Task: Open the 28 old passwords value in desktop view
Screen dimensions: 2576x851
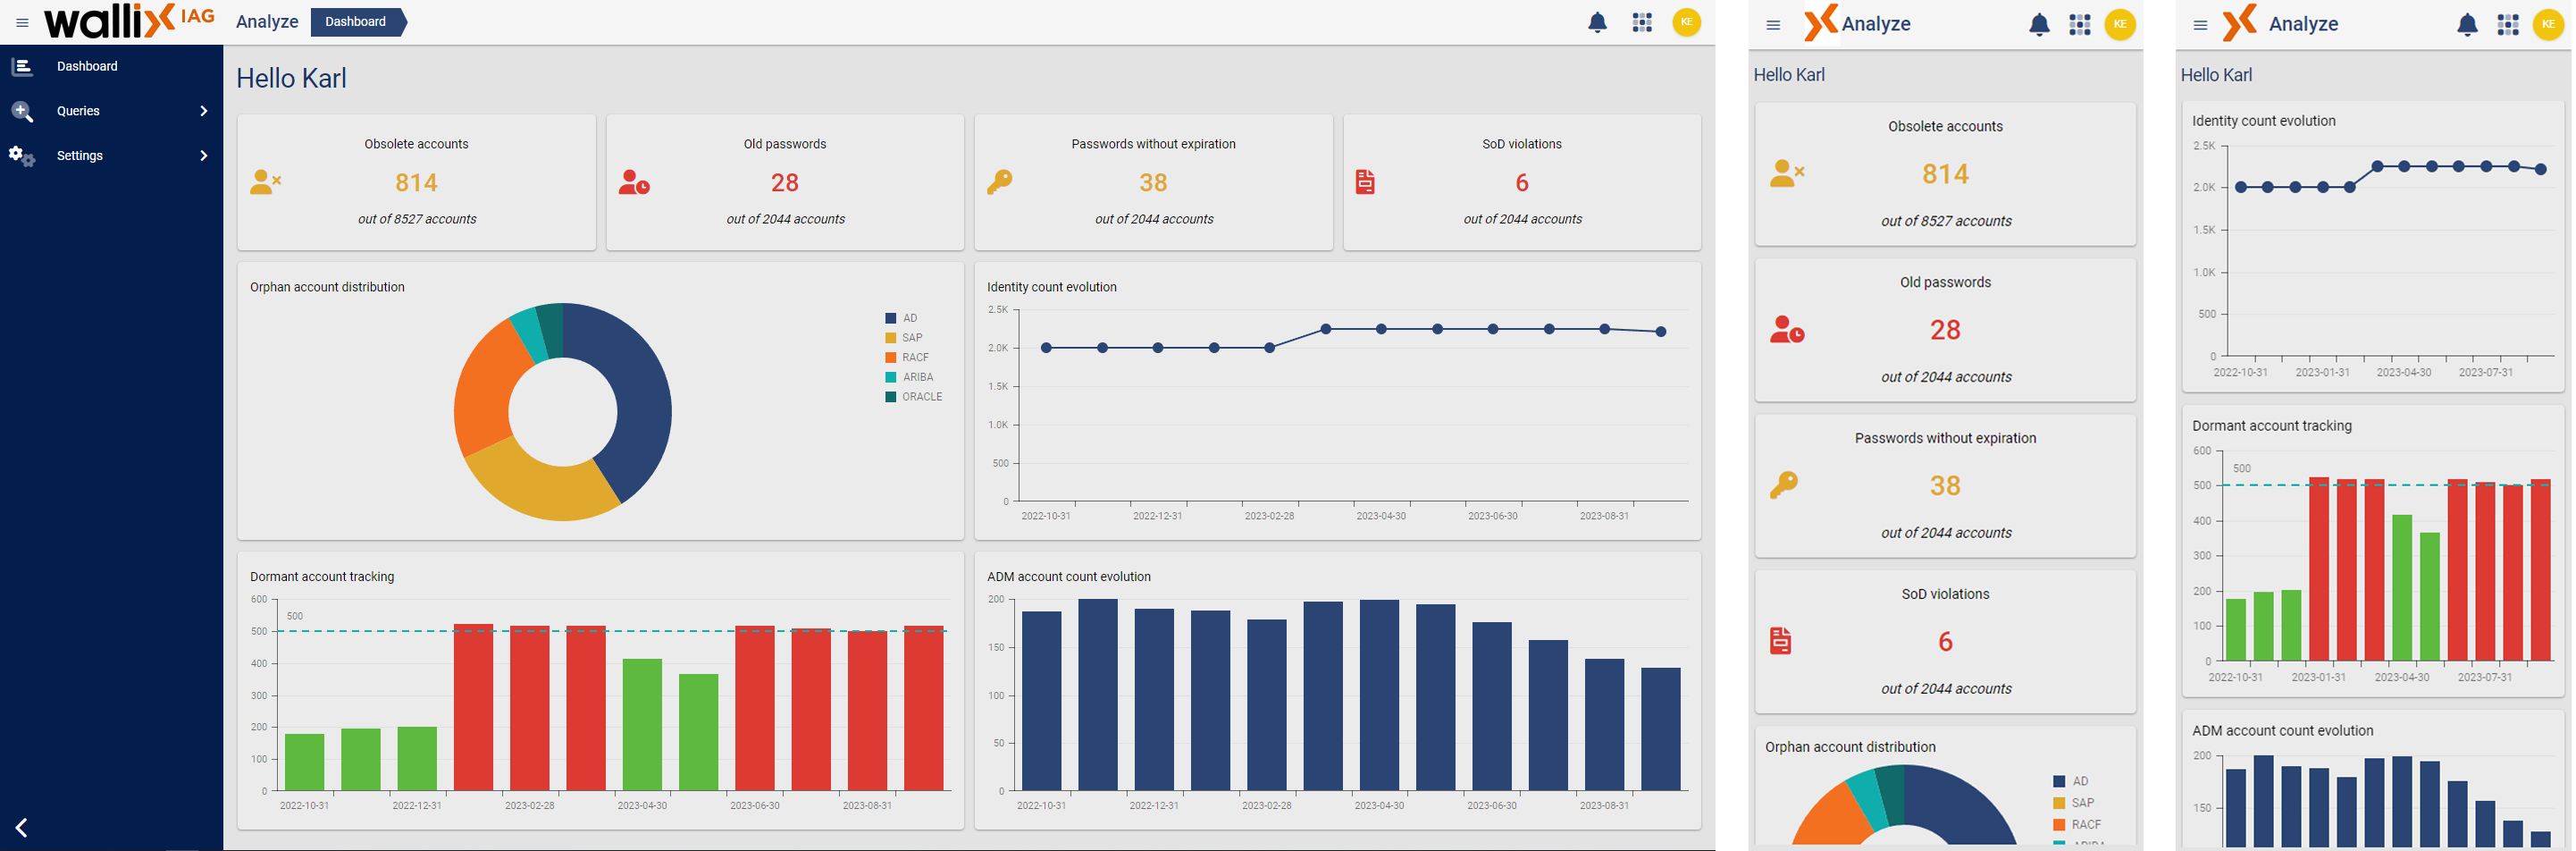Action: click(785, 183)
